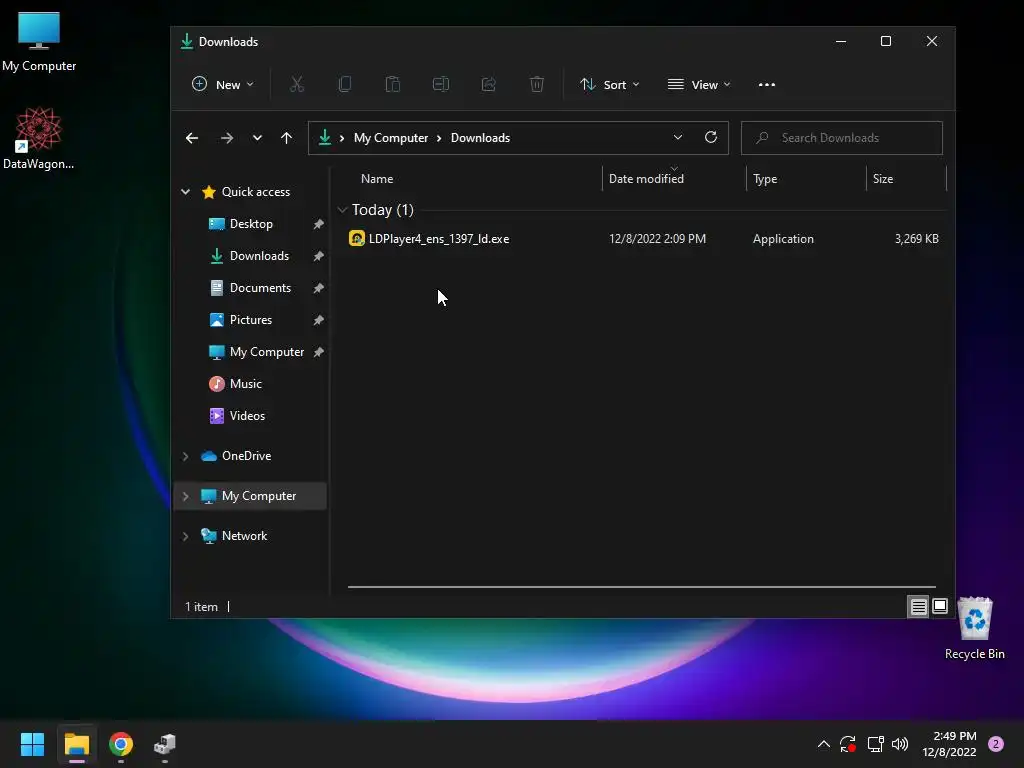Click the Application type cell
1024x768 pixels.
tap(783, 239)
